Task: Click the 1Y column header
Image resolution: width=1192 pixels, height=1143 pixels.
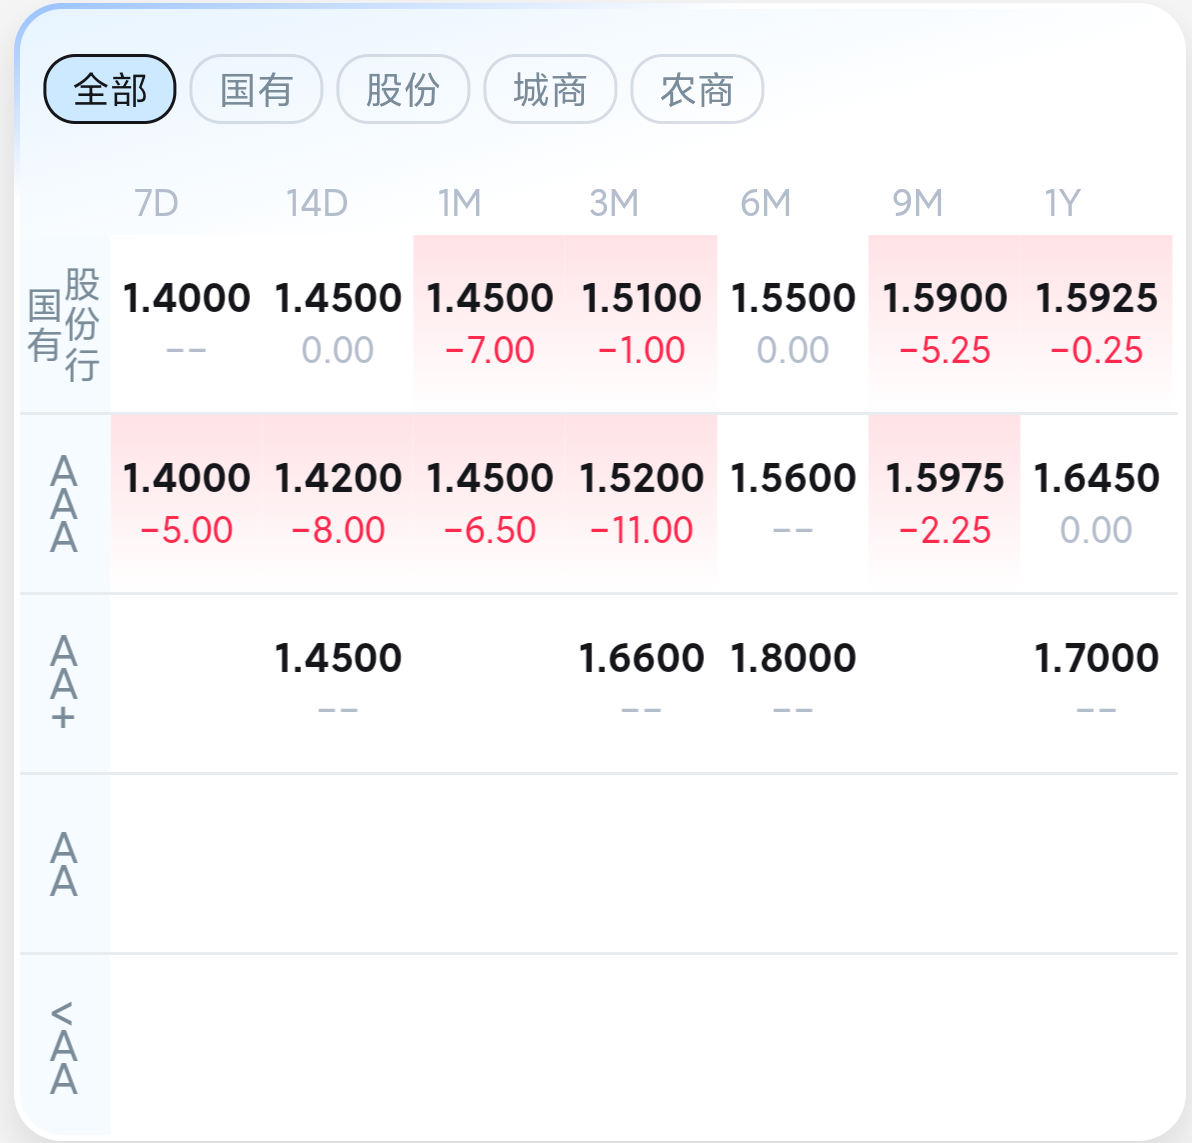Action: [x=1062, y=203]
